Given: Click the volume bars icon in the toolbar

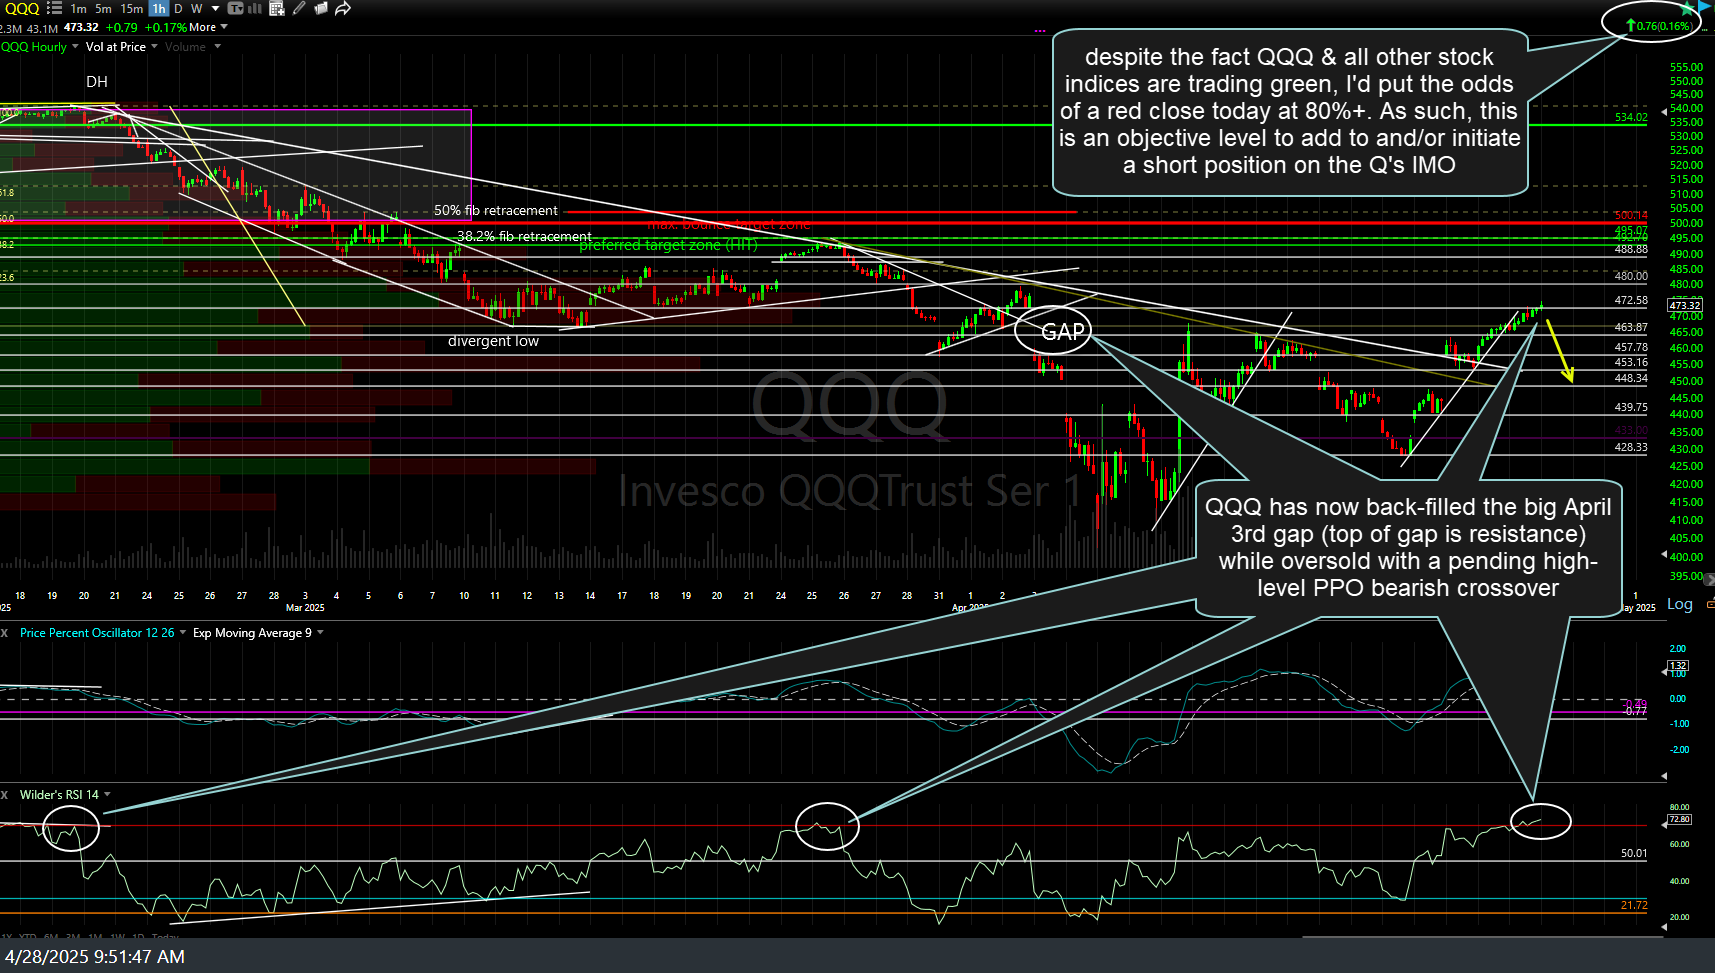Looking at the screenshot, I should 255,8.
